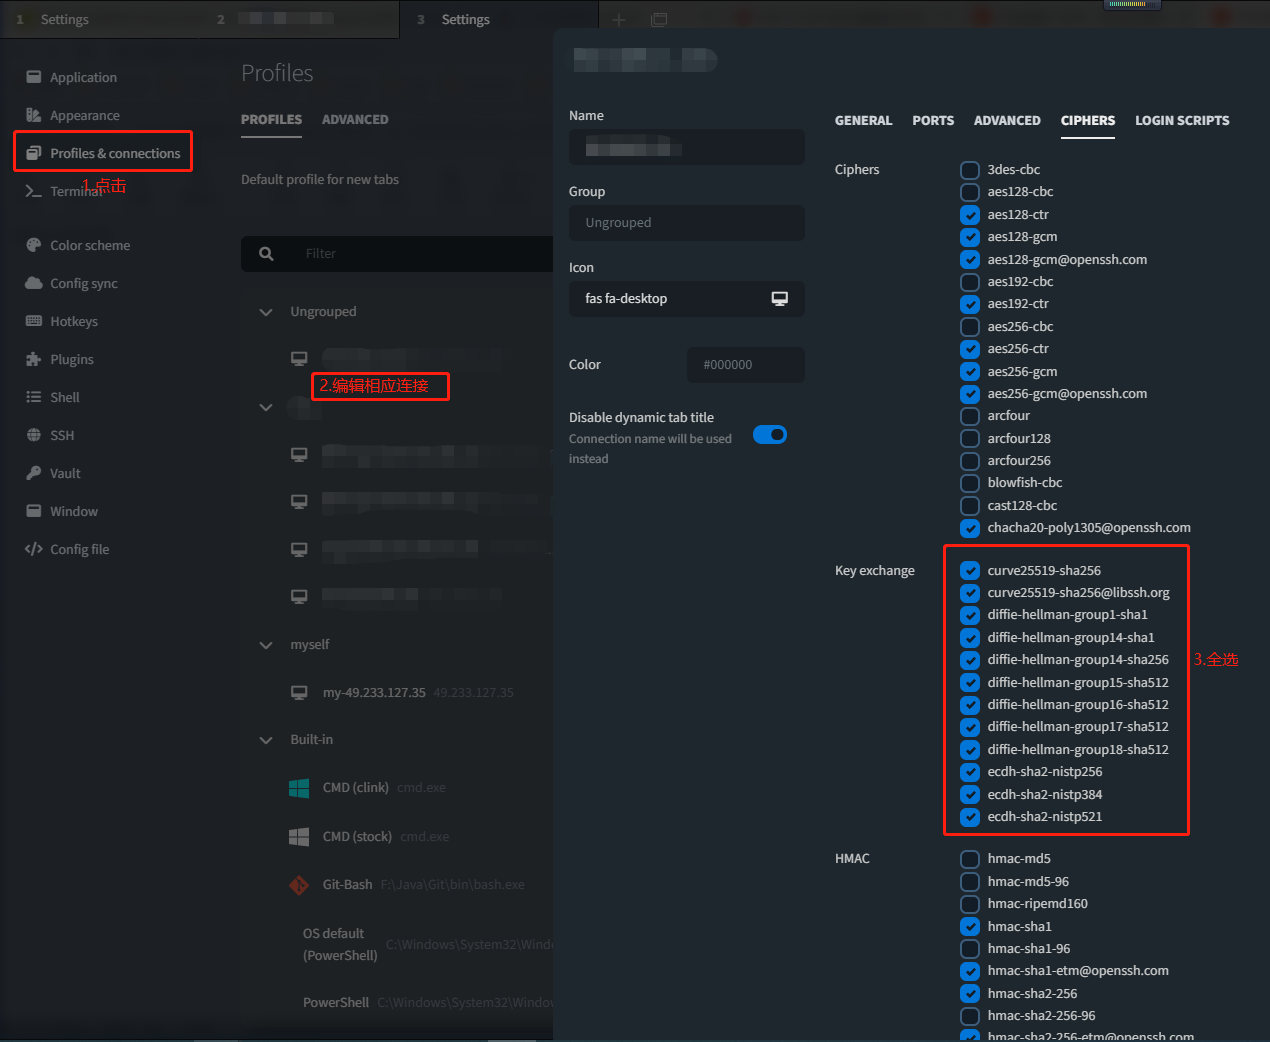Check the hmac-ripemd160 option
Screen dimensions: 1270x1042
pyautogui.click(x=970, y=904)
